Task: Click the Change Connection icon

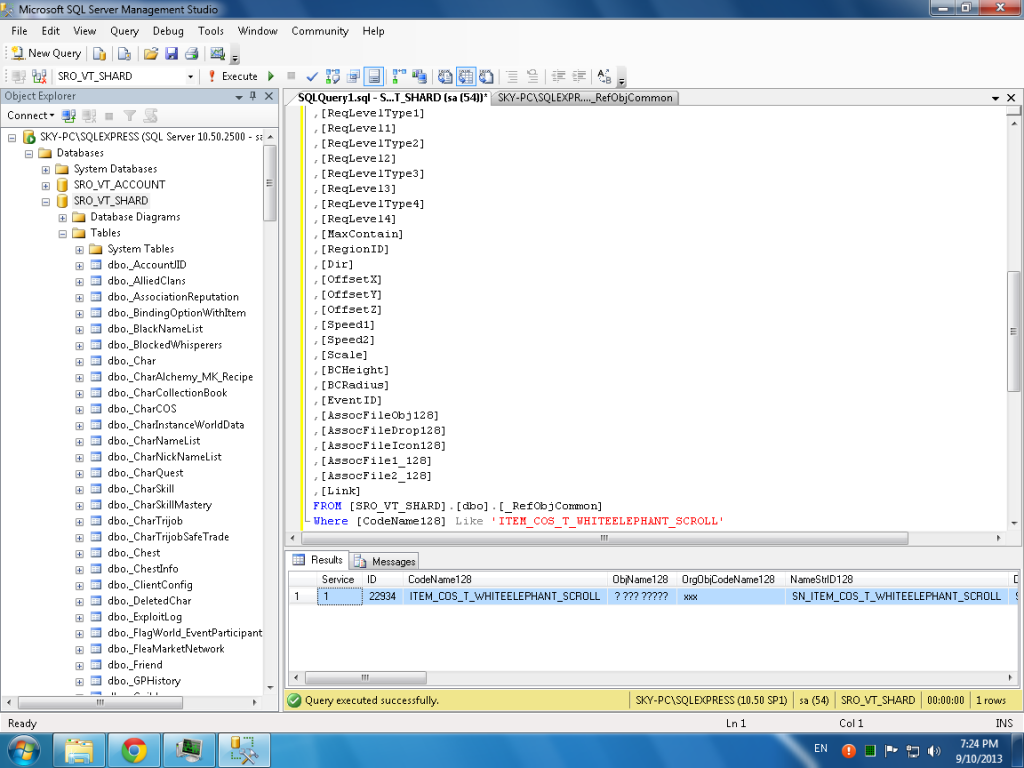Action: coord(39,76)
